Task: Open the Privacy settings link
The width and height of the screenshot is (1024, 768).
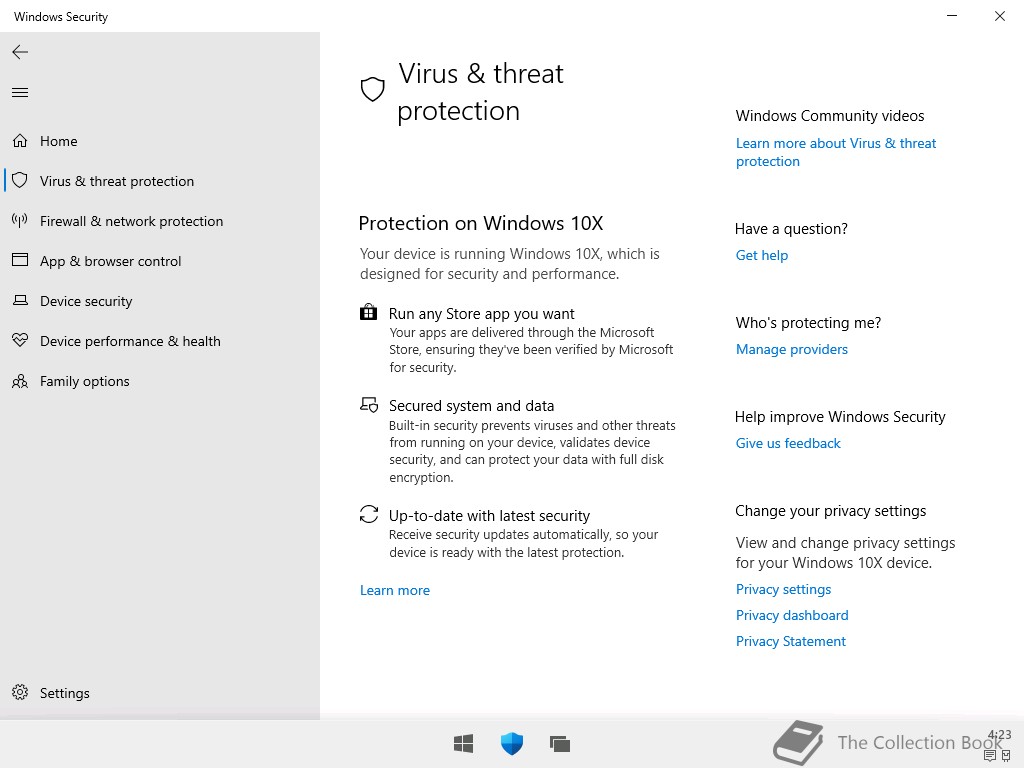Action: 784,590
